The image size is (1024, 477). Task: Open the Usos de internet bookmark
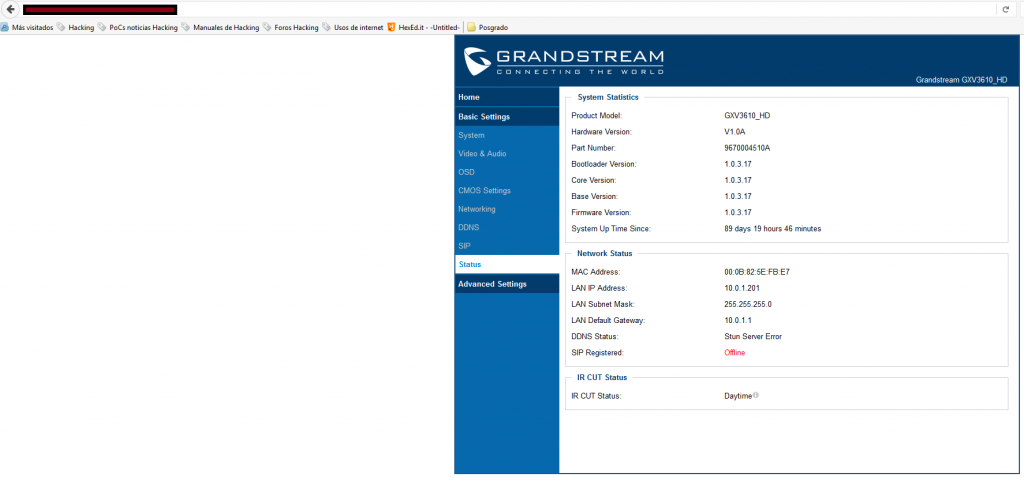[x=352, y=28]
